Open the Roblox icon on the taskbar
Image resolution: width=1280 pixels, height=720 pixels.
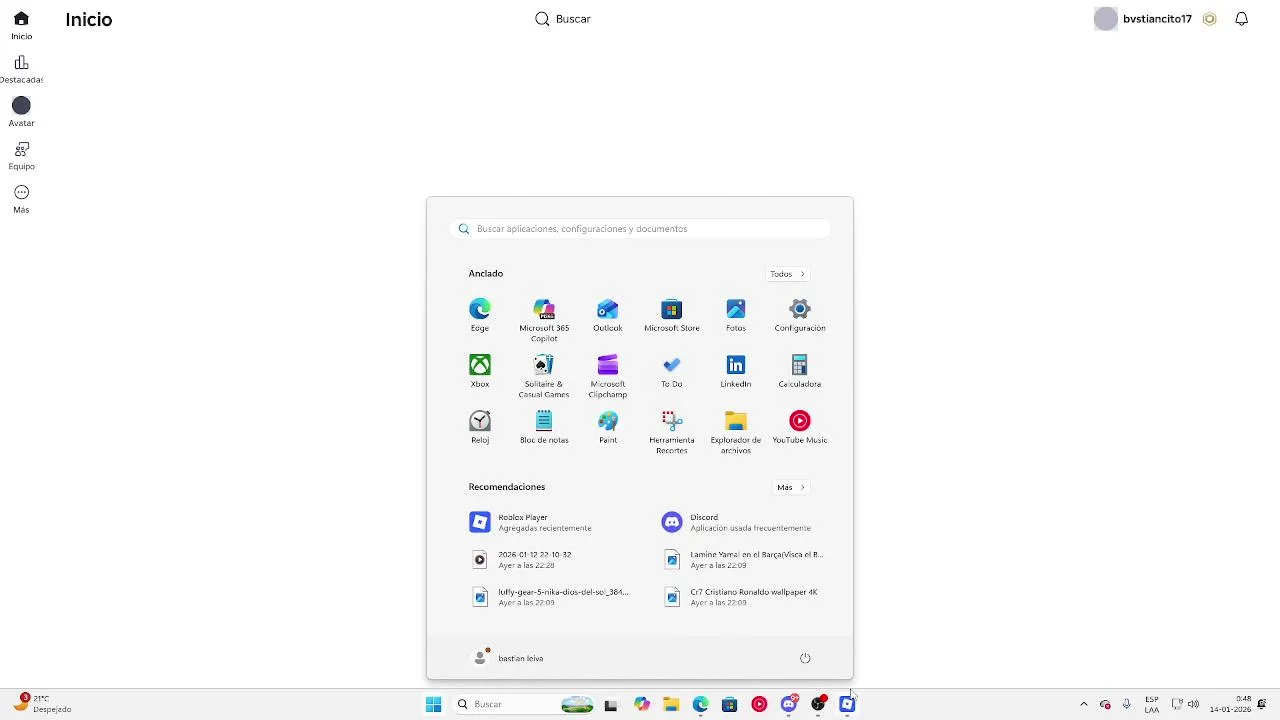(847, 704)
